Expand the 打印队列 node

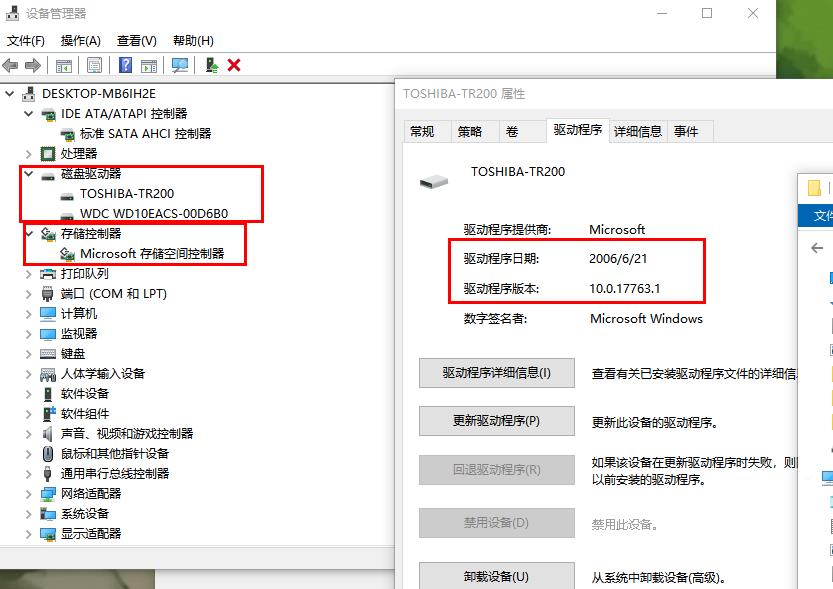(x=29, y=274)
